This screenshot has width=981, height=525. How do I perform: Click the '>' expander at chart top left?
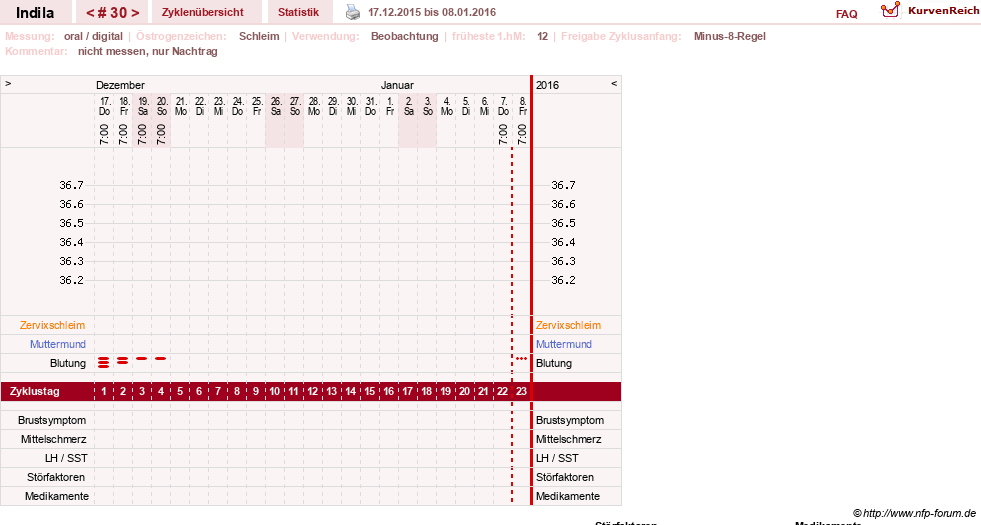click(x=8, y=83)
